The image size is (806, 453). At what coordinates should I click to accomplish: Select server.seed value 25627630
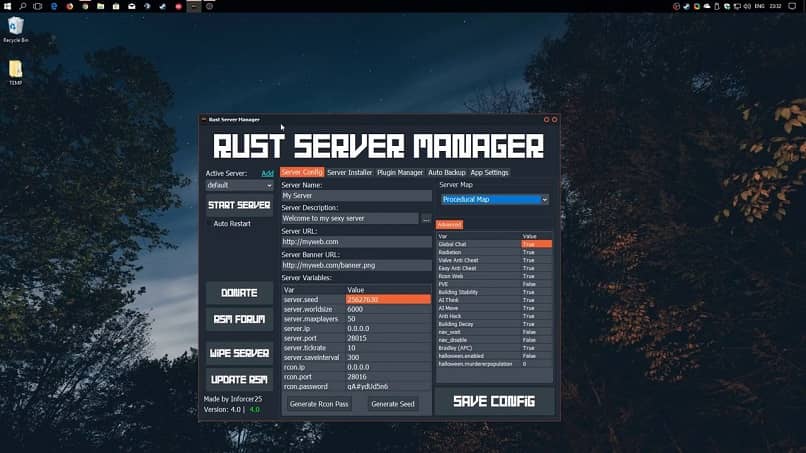[388, 299]
